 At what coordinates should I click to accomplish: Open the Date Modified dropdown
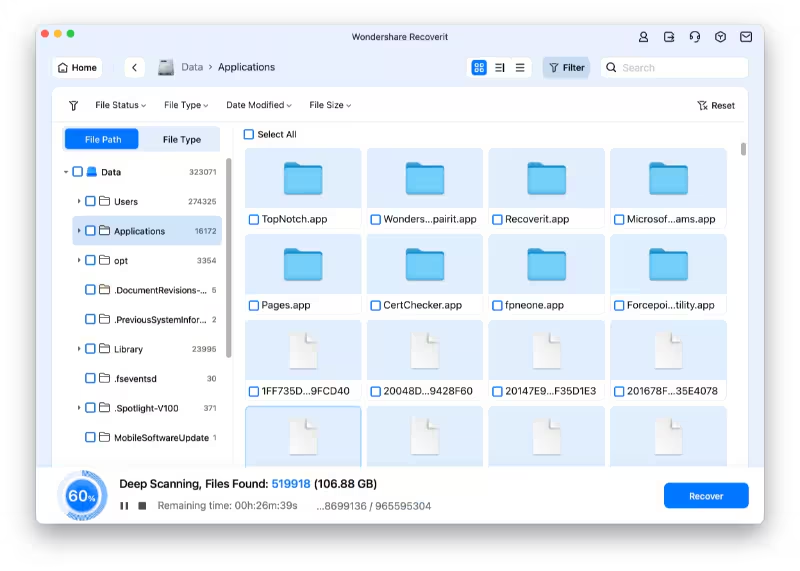coord(258,105)
